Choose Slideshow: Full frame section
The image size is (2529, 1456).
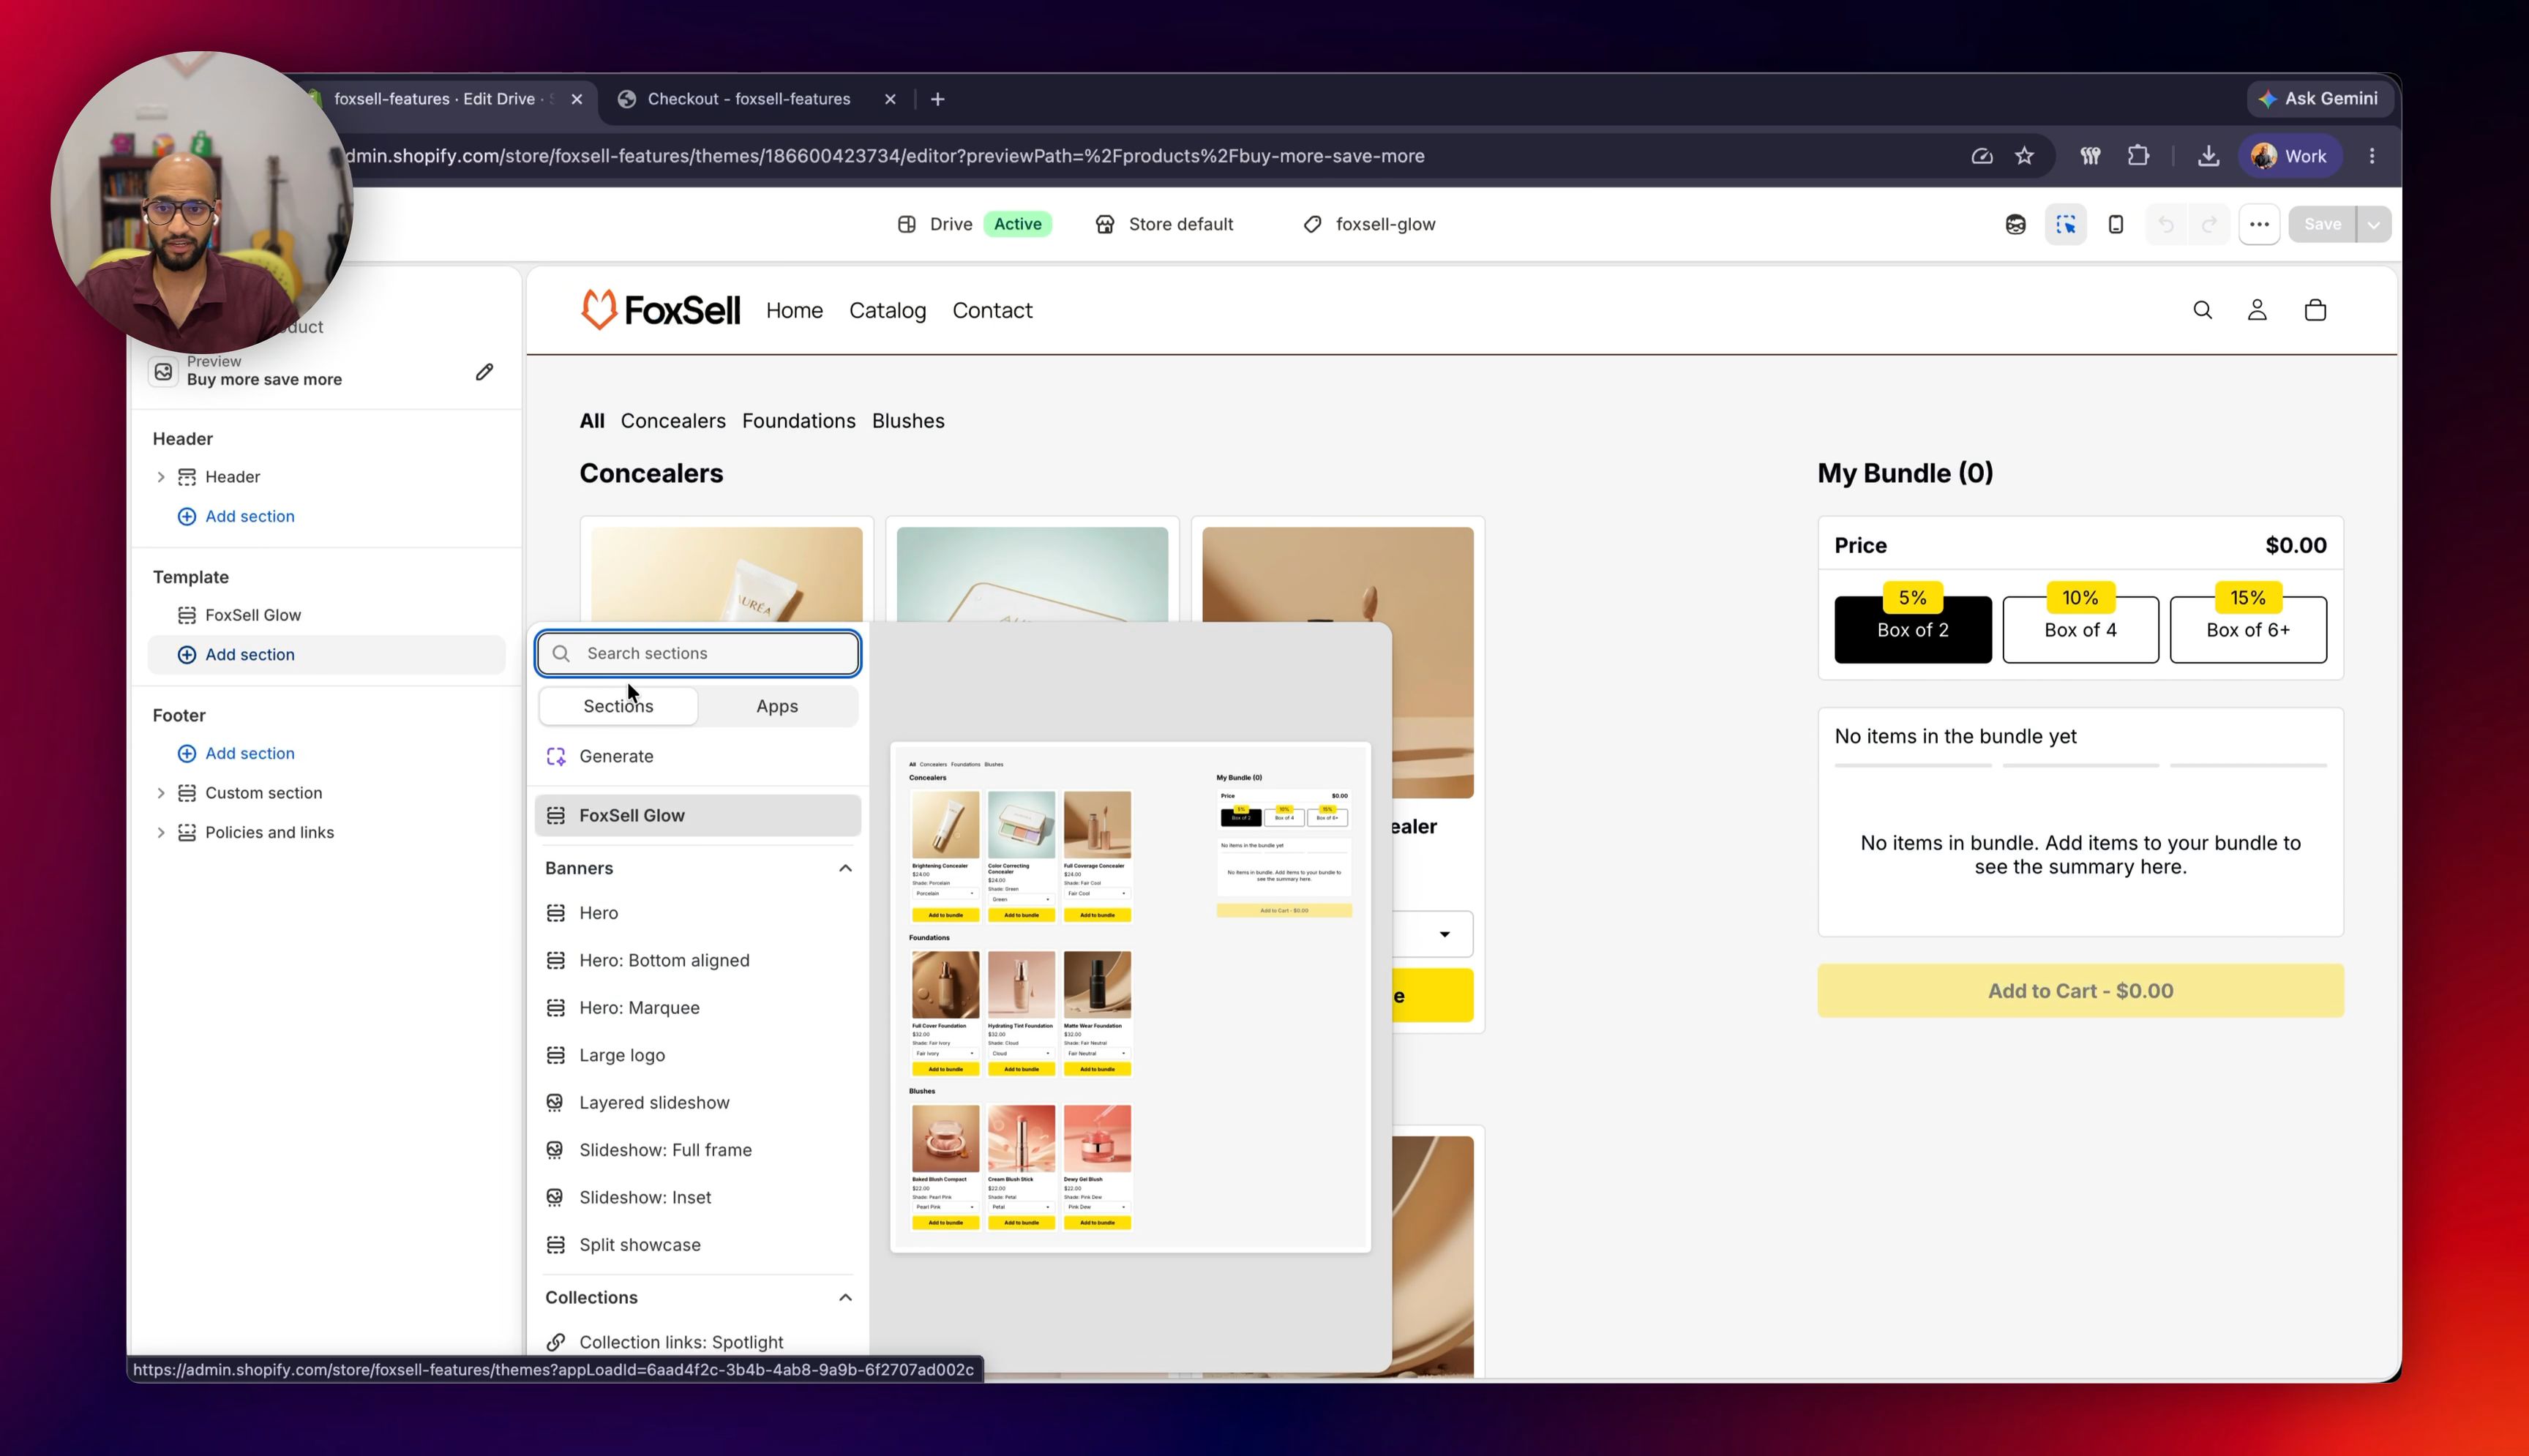[698, 1150]
